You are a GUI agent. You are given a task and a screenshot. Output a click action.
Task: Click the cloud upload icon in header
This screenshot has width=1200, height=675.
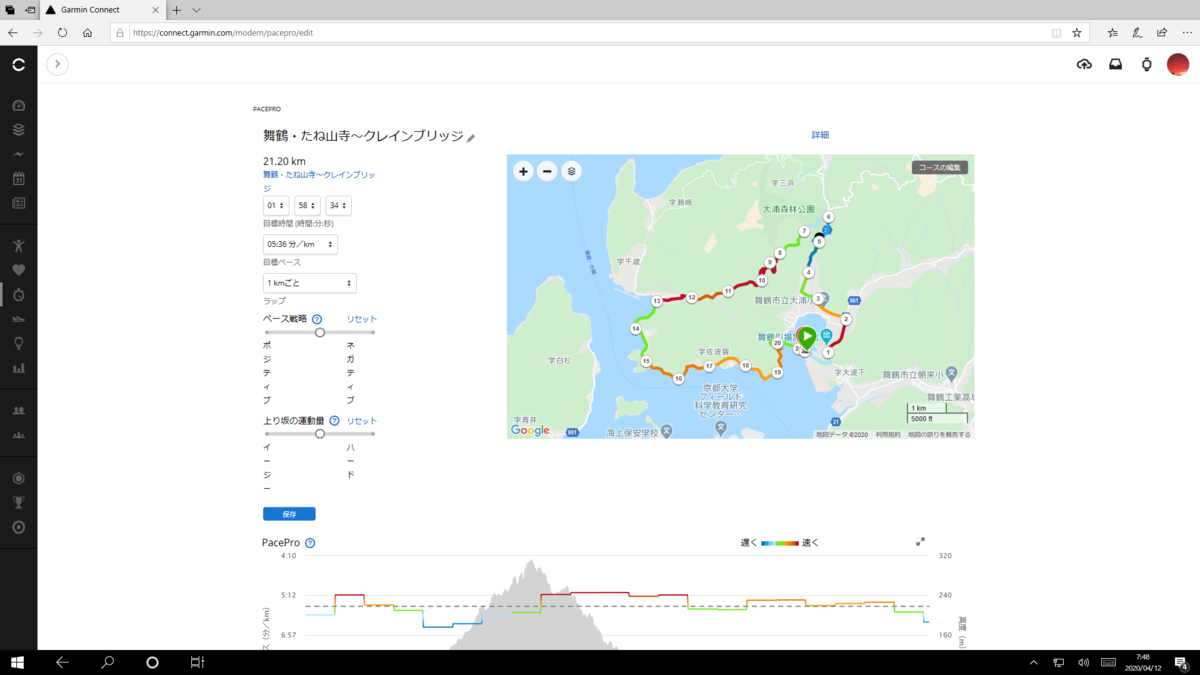coord(1084,64)
